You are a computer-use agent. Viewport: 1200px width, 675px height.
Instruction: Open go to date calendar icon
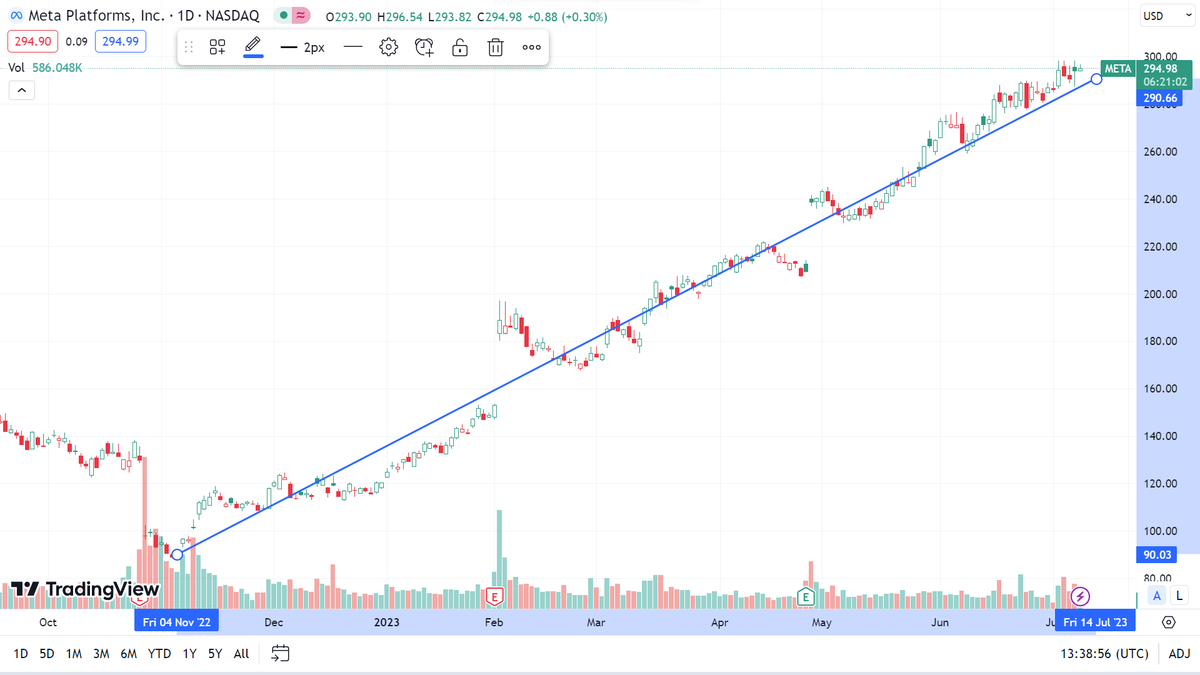[280, 653]
